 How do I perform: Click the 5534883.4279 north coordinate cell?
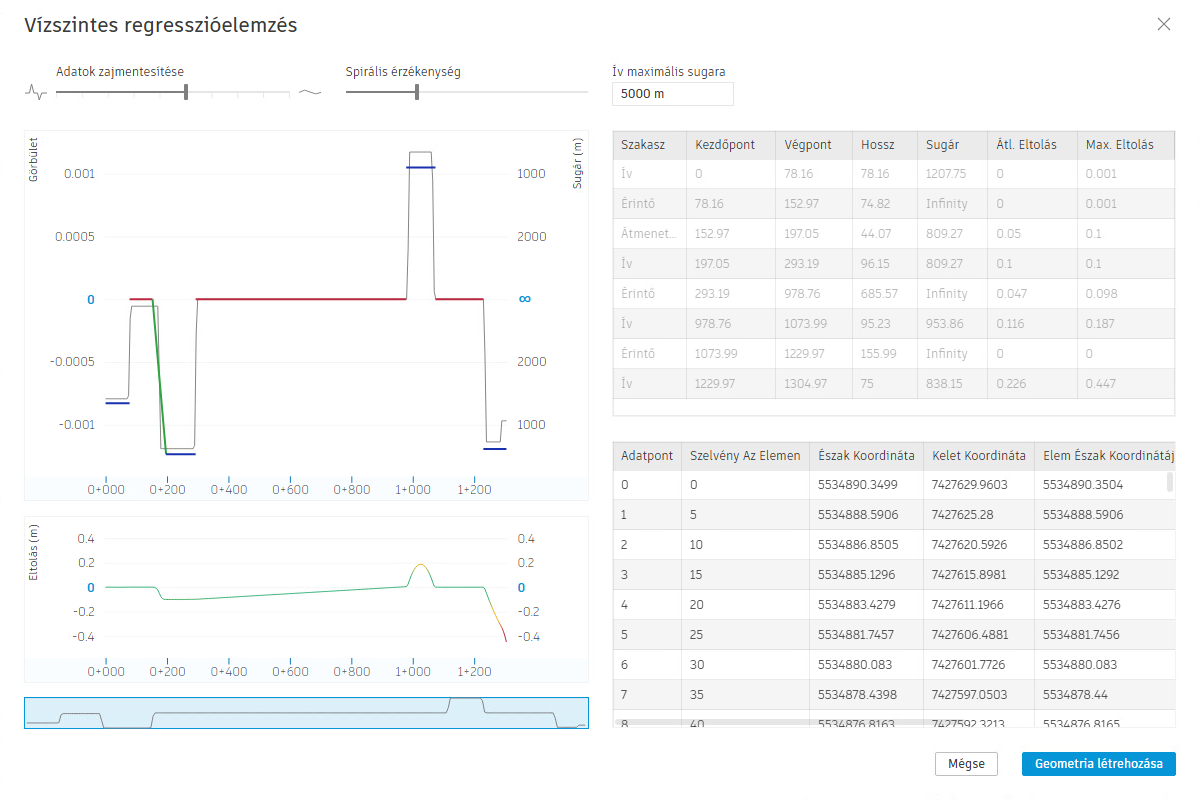[866, 605]
